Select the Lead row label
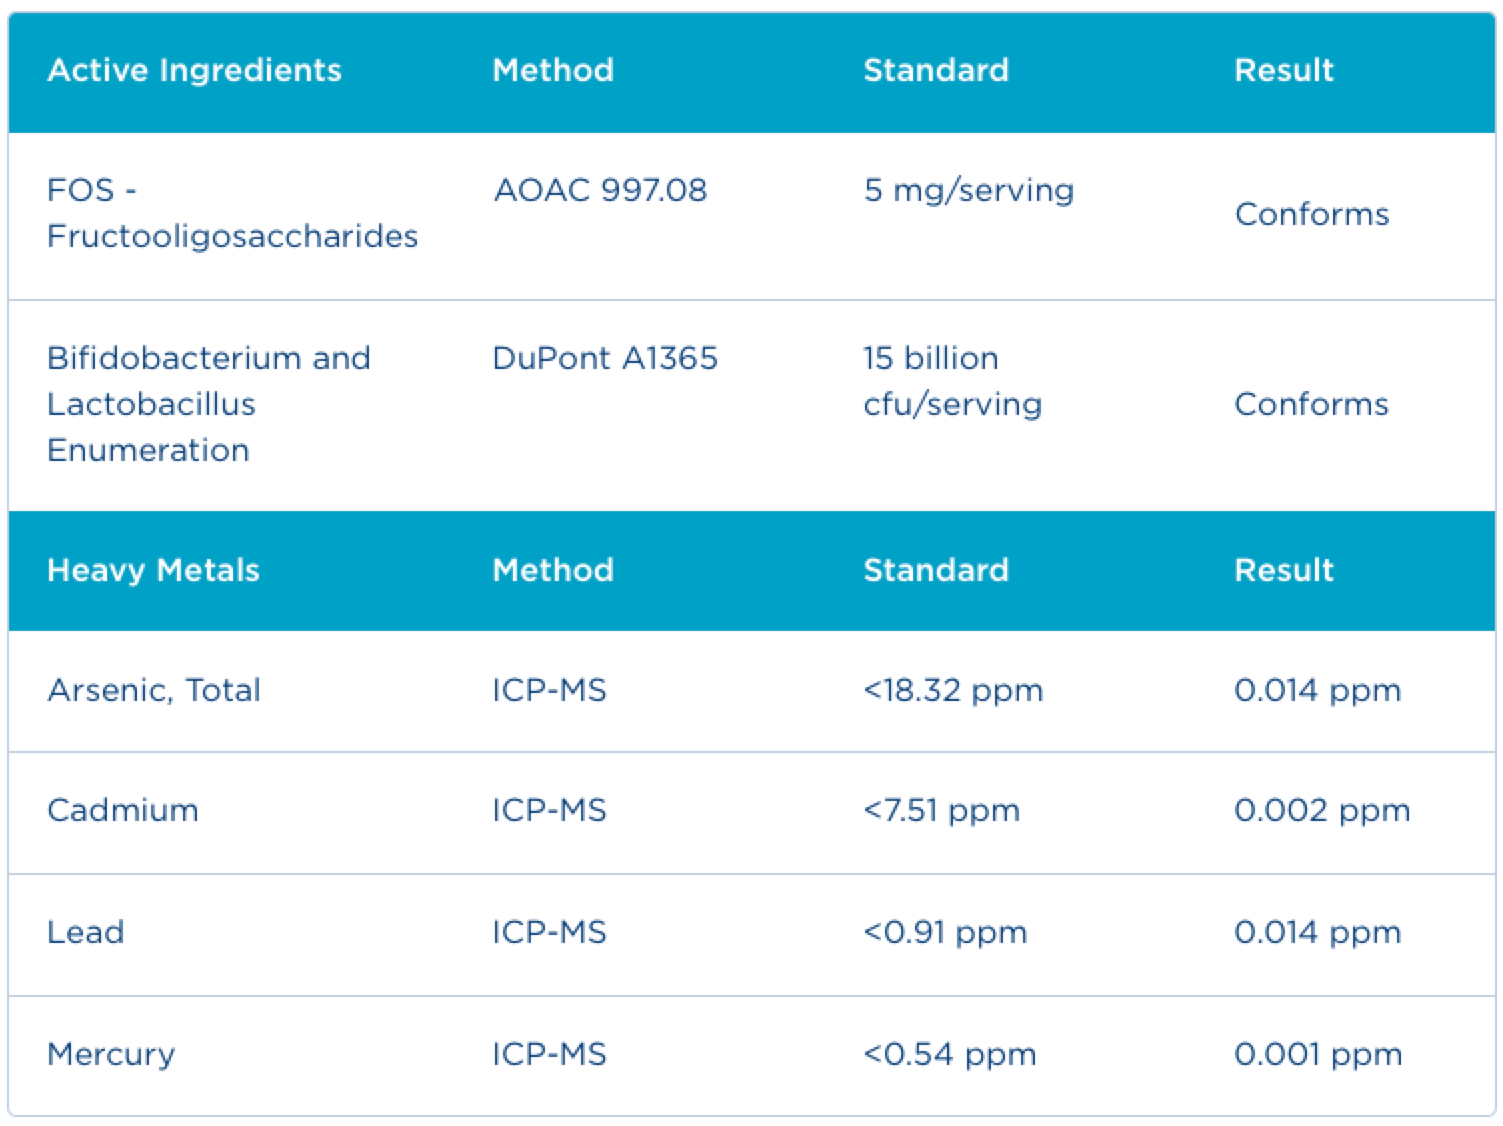1503x1126 pixels. [86, 932]
